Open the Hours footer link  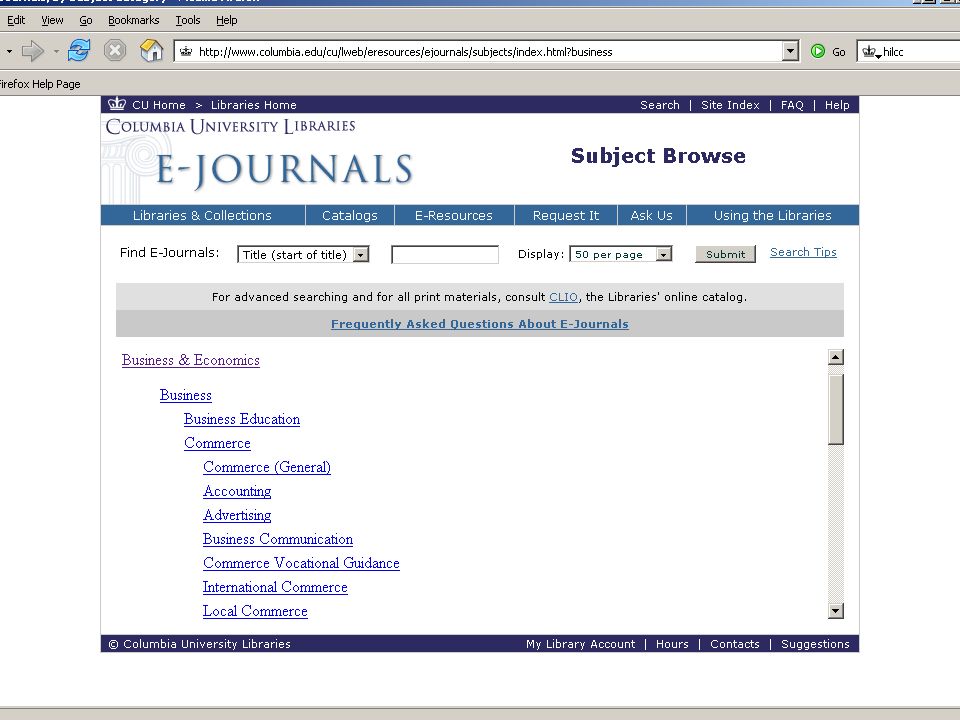[672, 644]
